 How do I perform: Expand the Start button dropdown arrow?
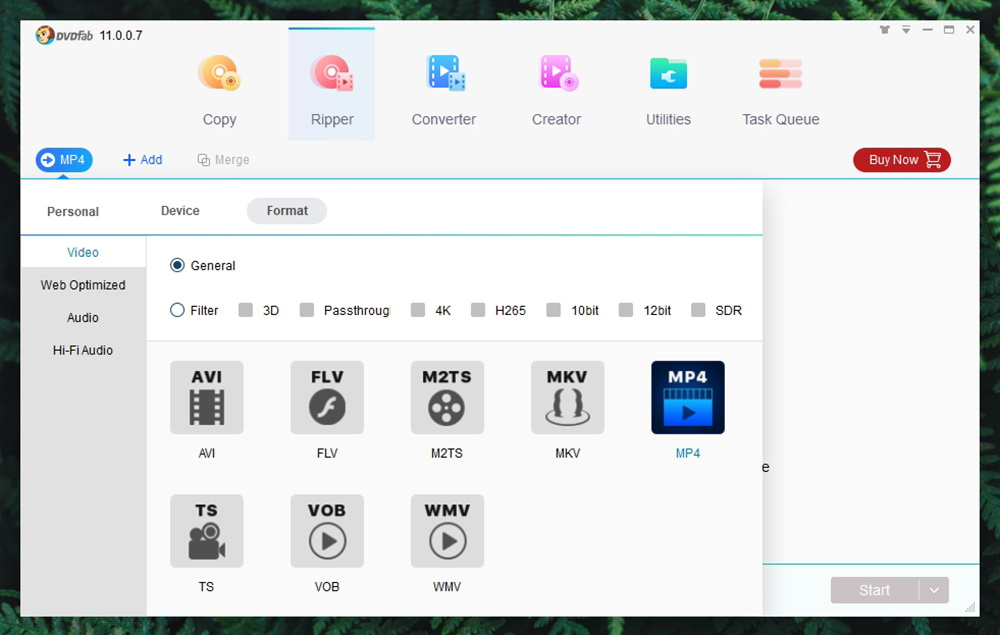coord(934,590)
